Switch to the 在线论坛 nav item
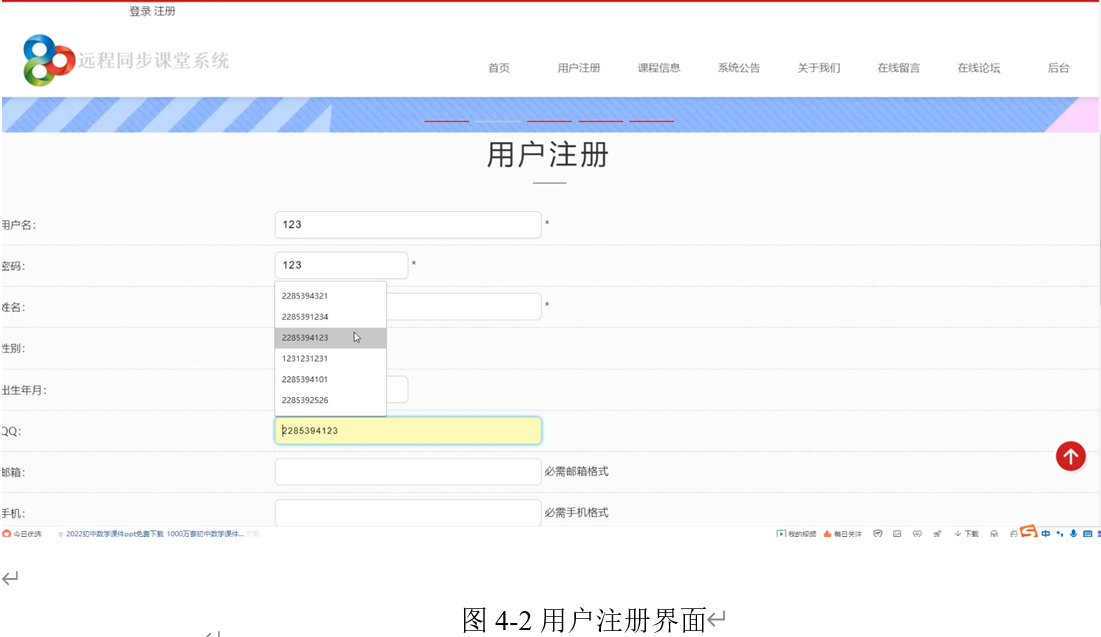 978,68
